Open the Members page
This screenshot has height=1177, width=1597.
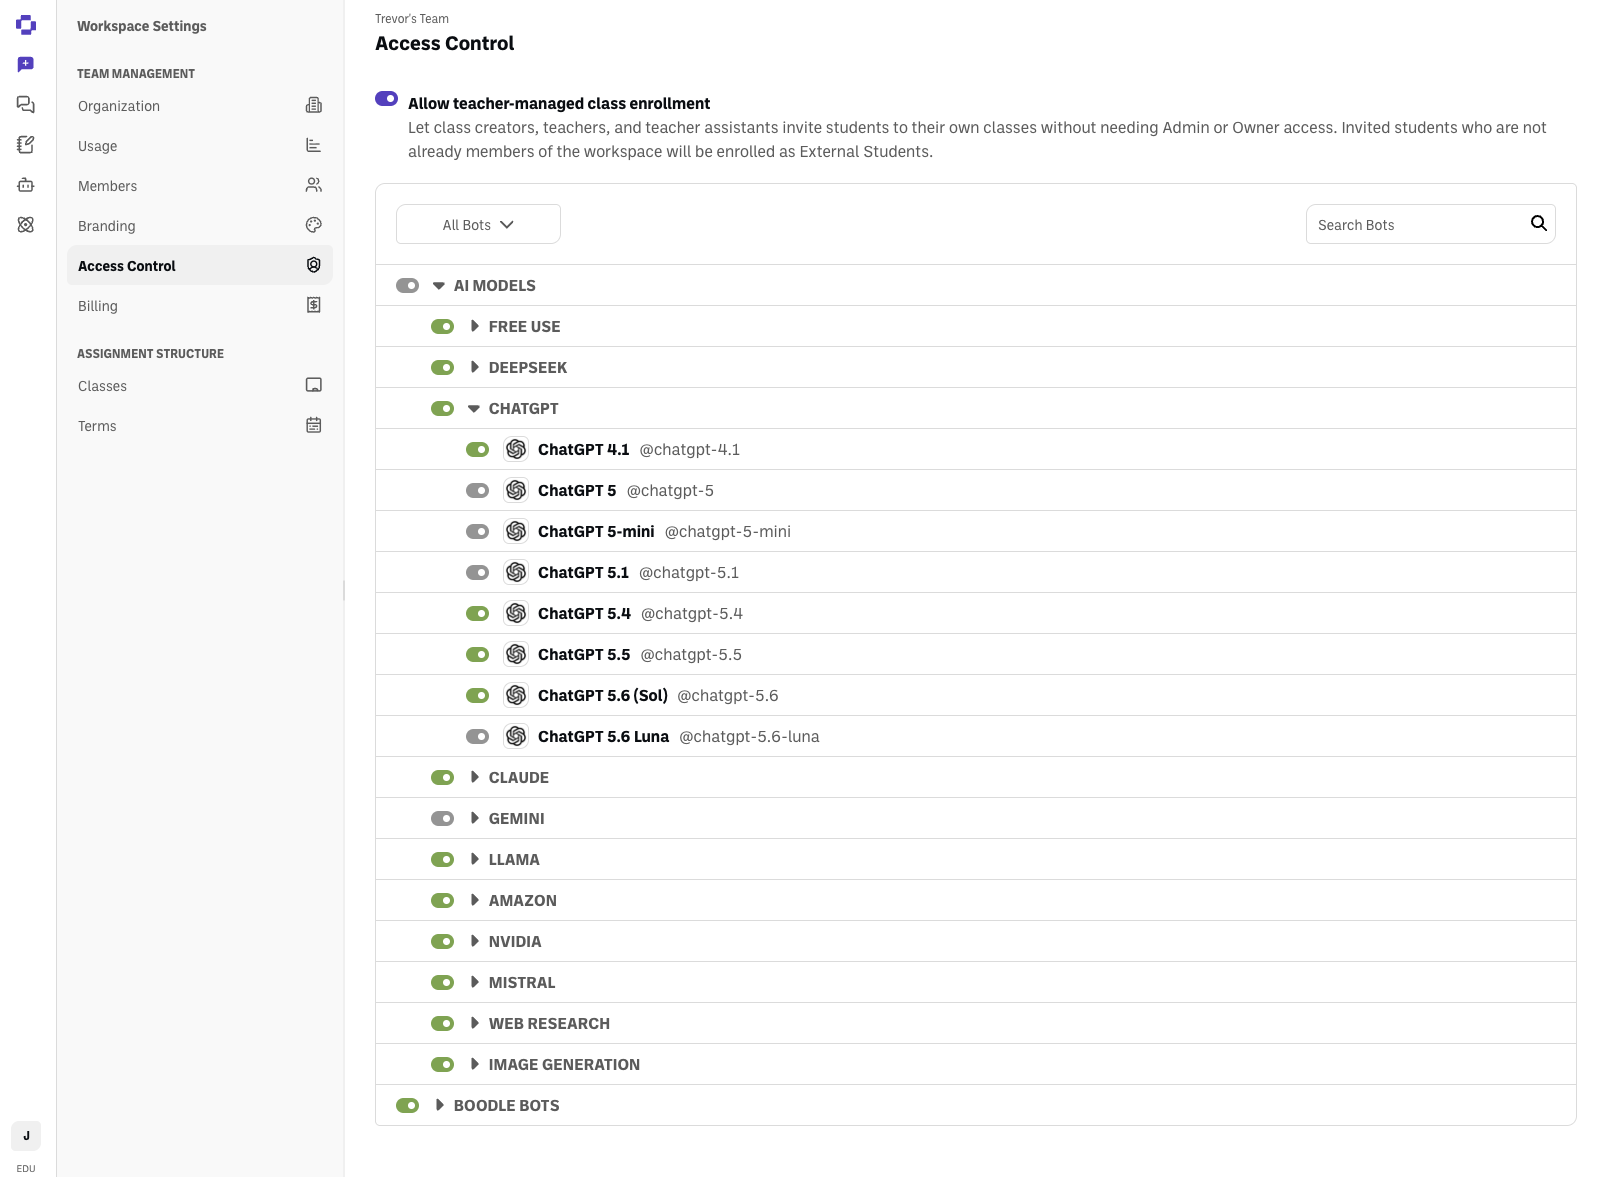200,185
